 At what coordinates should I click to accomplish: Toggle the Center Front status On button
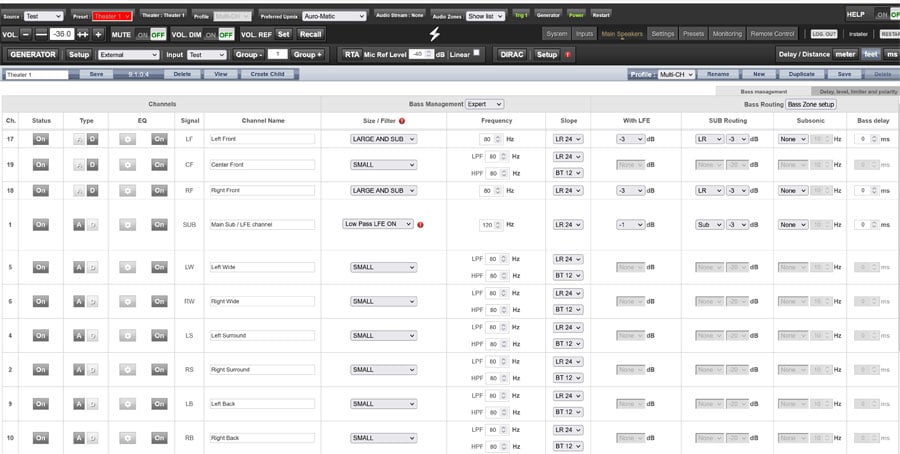pyautogui.click(x=41, y=164)
